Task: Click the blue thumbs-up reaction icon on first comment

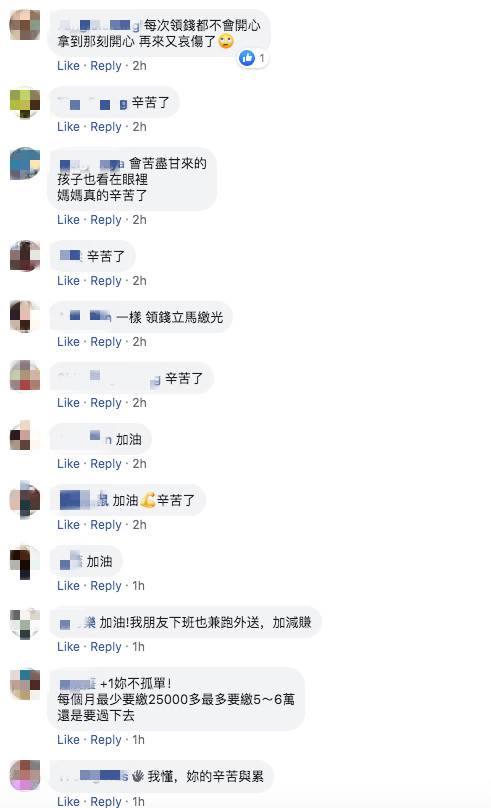Action: [247, 58]
